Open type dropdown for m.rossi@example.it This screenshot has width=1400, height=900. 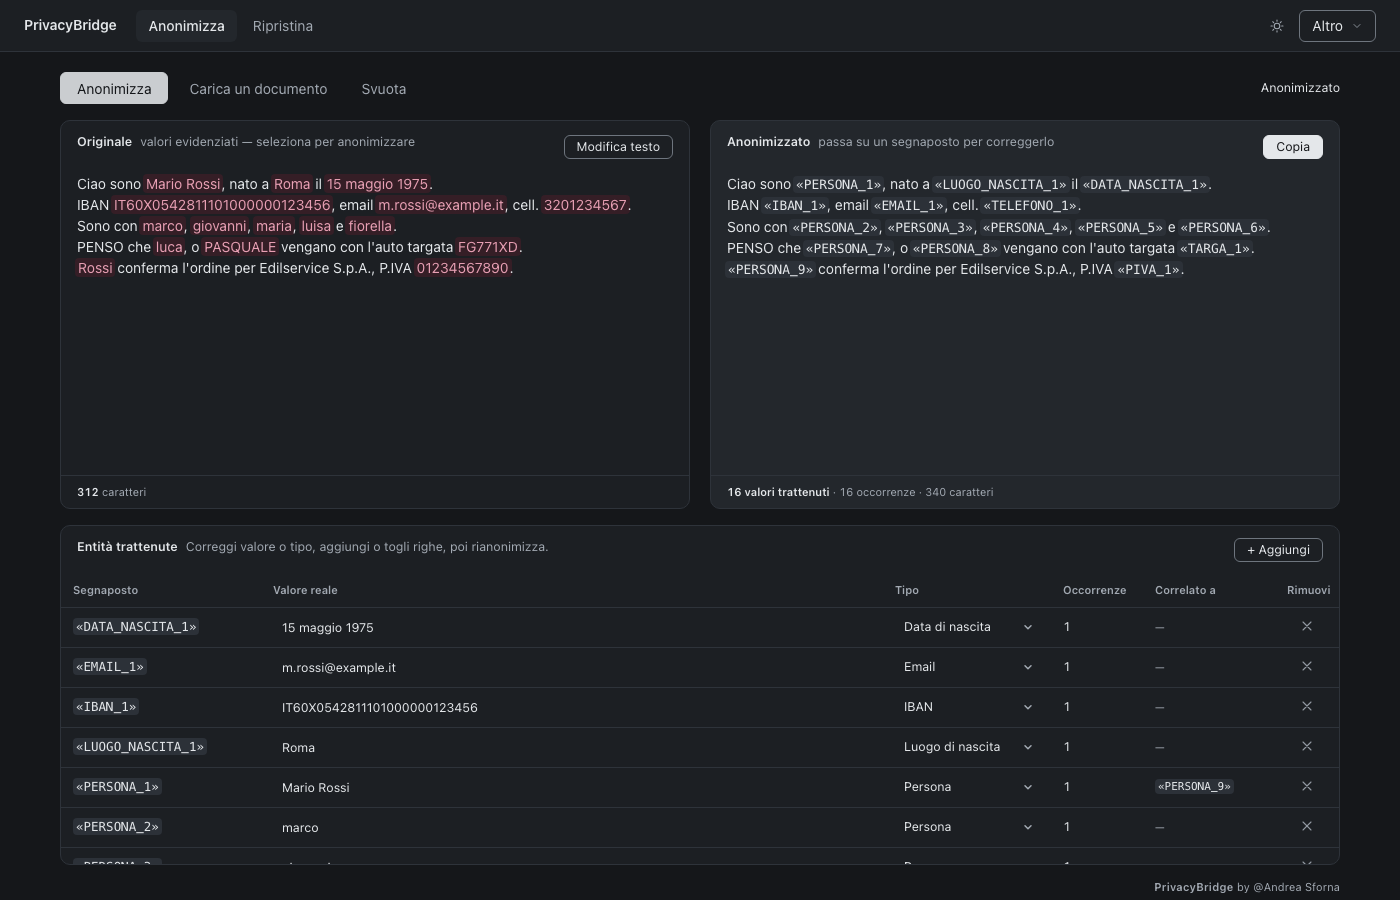(967, 667)
